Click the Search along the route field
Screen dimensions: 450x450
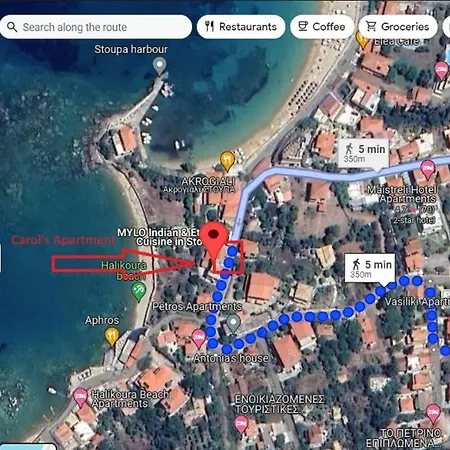(x=96, y=27)
